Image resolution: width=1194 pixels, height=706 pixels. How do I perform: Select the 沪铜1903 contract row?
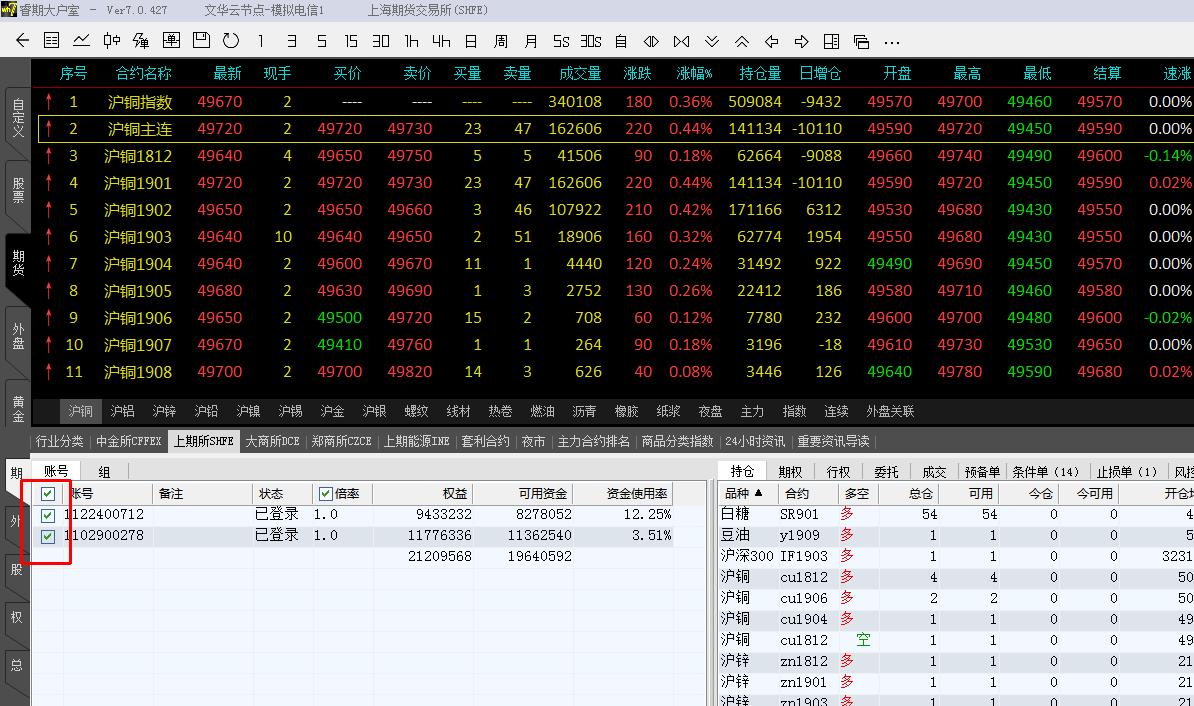pyautogui.click(x=138, y=237)
